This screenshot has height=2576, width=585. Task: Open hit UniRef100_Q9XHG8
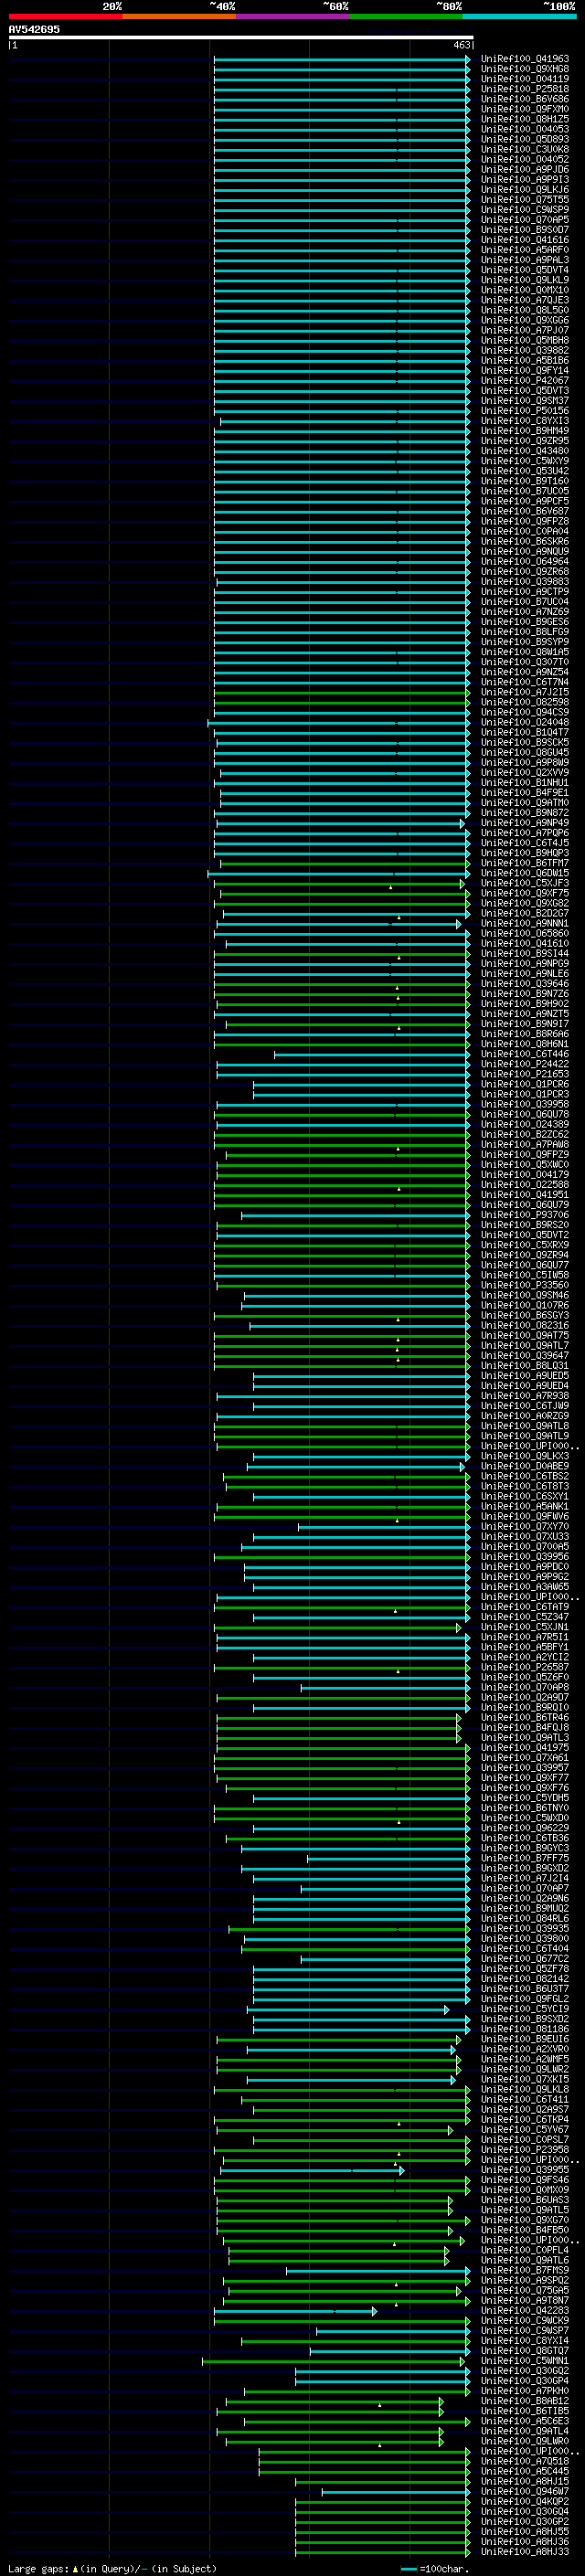coord(524,69)
